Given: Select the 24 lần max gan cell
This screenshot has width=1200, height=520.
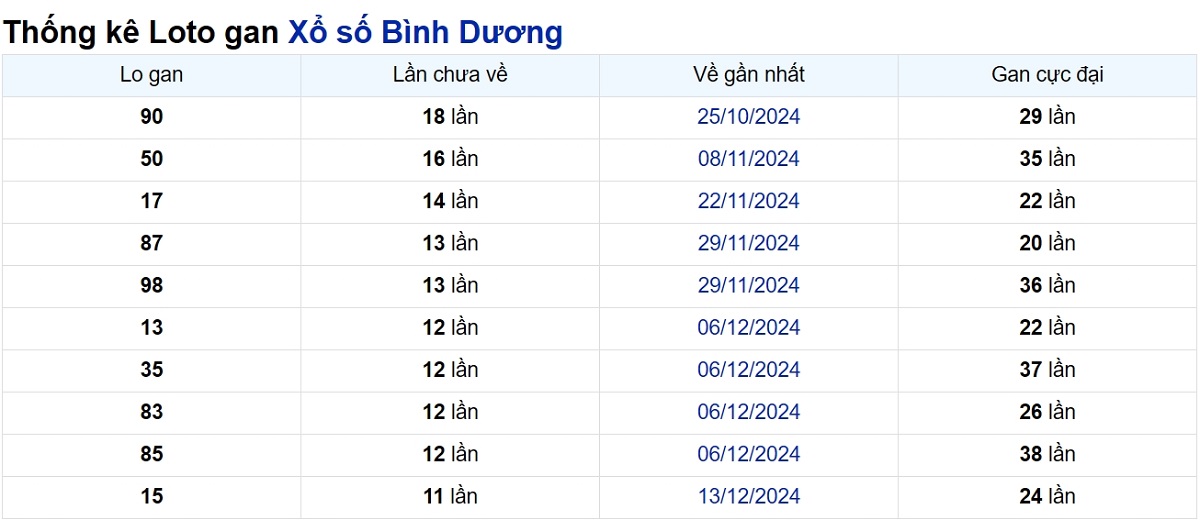Looking at the screenshot, I should (x=1047, y=495).
